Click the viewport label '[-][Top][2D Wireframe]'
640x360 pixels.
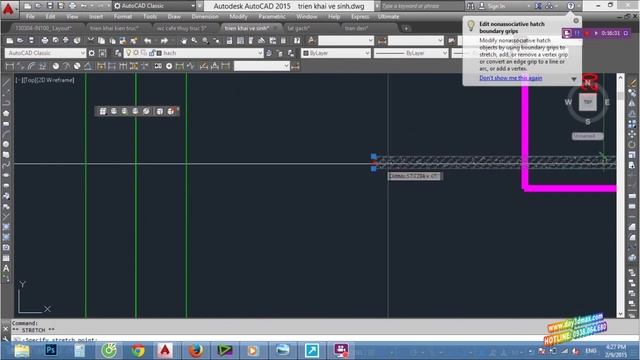45,80
